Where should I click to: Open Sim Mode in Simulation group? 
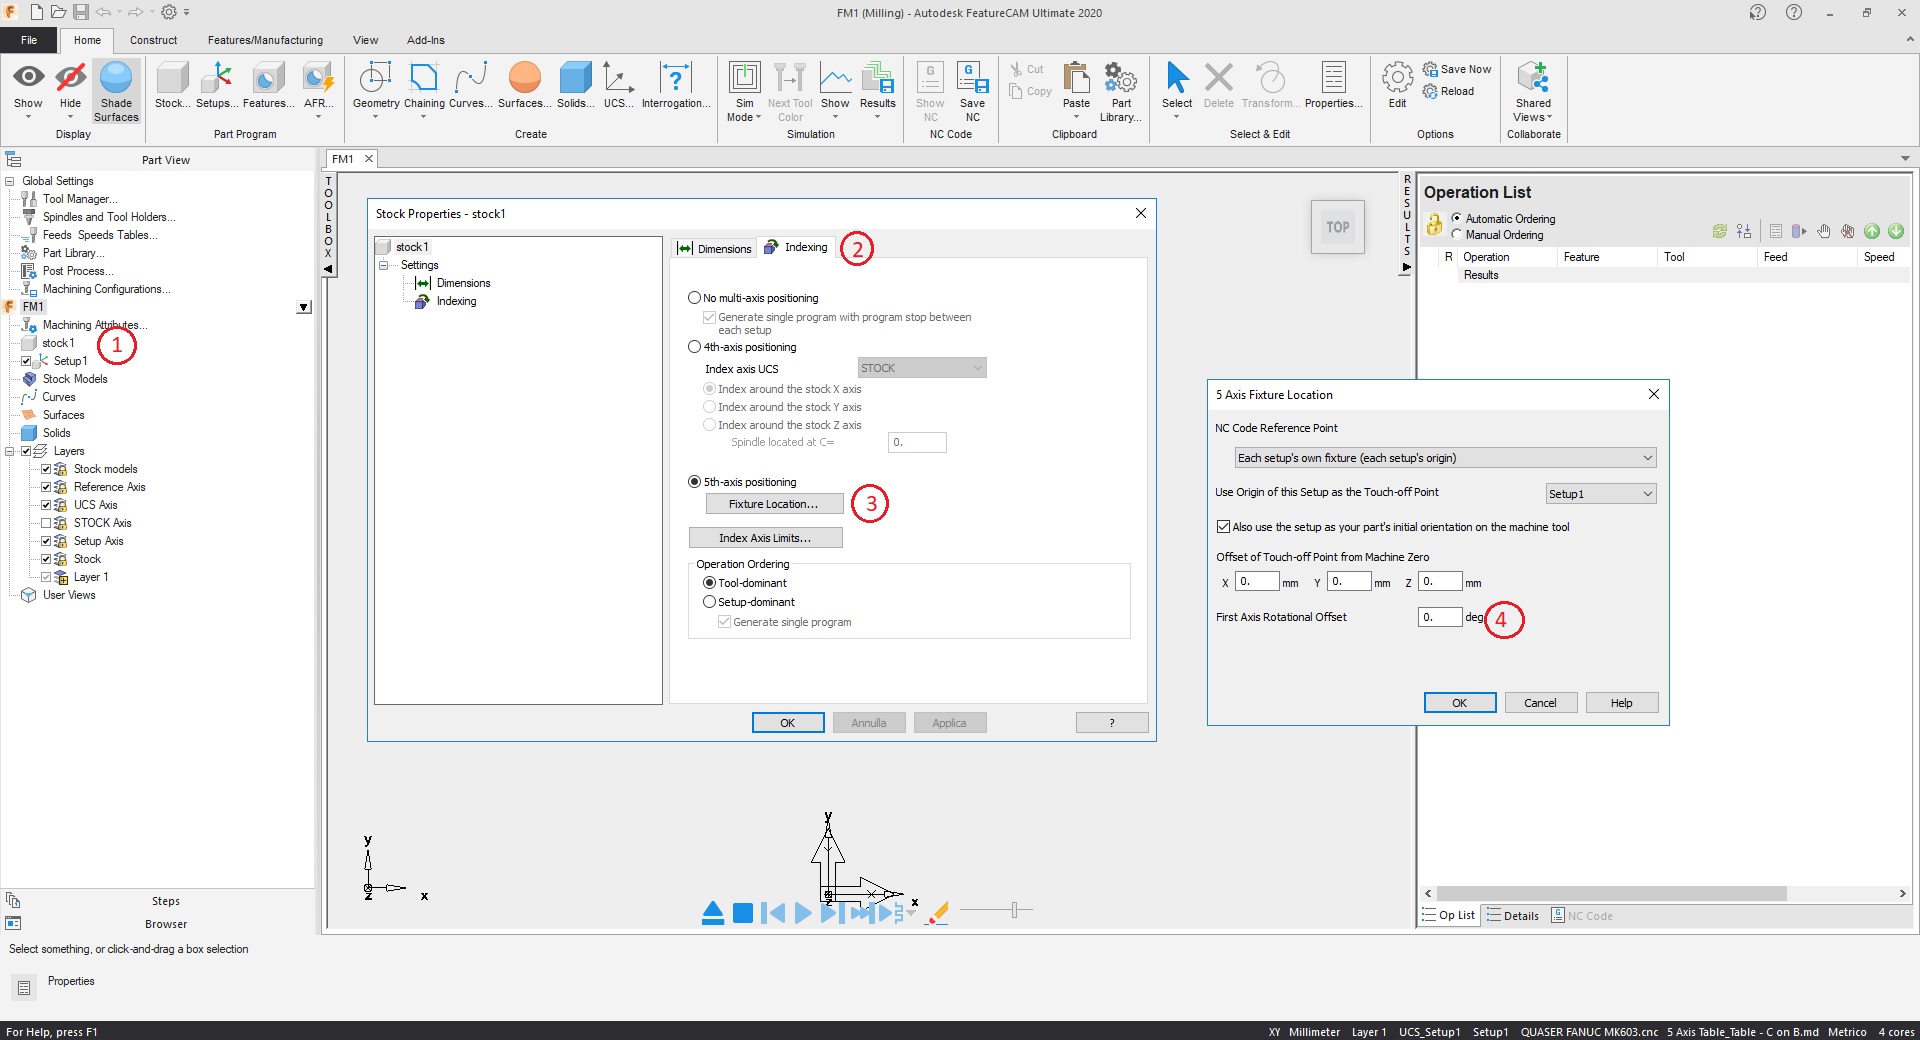(x=744, y=91)
